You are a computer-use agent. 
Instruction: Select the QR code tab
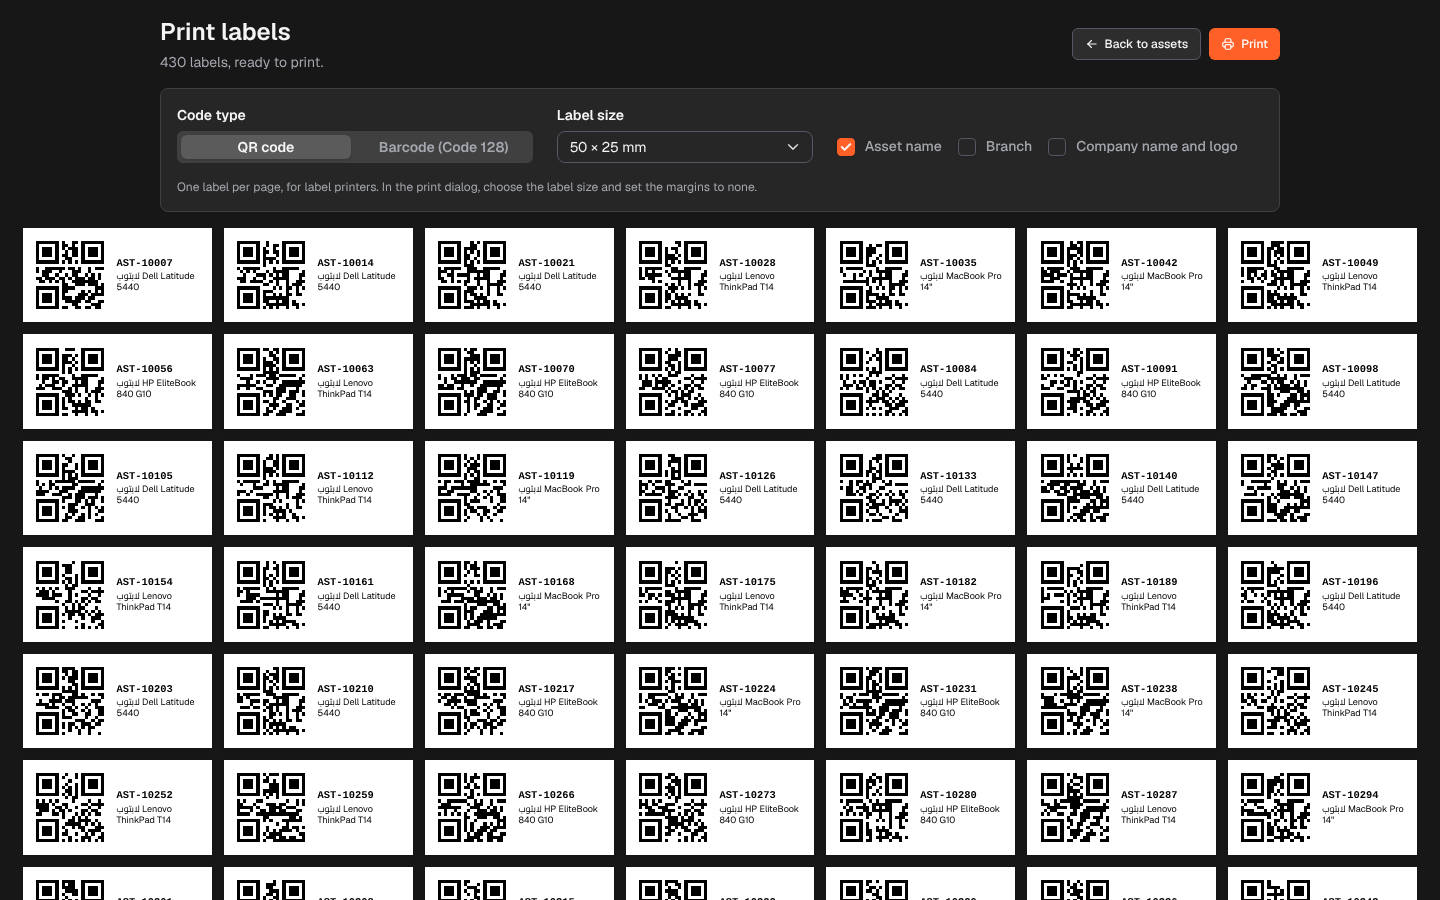click(266, 147)
